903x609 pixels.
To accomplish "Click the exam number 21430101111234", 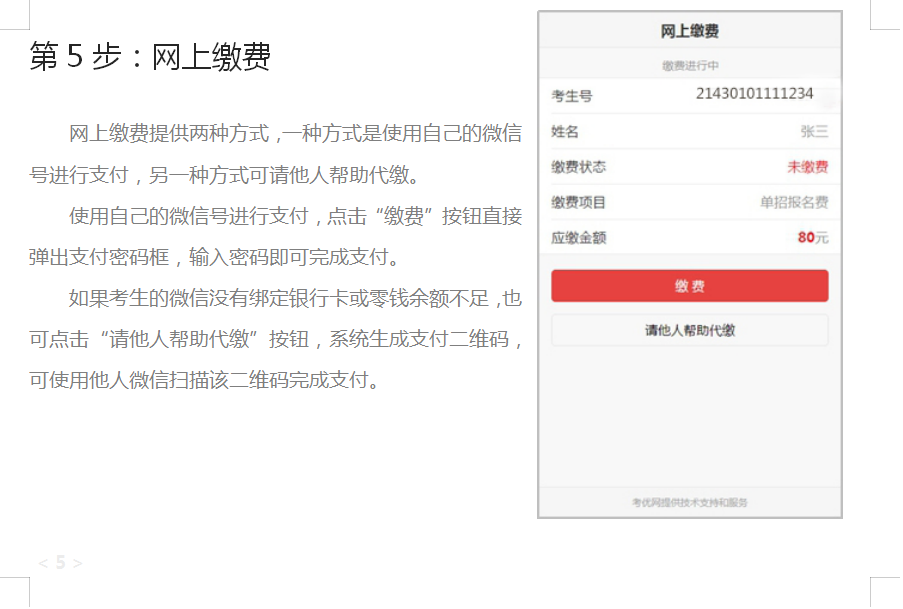I will tap(754, 94).
